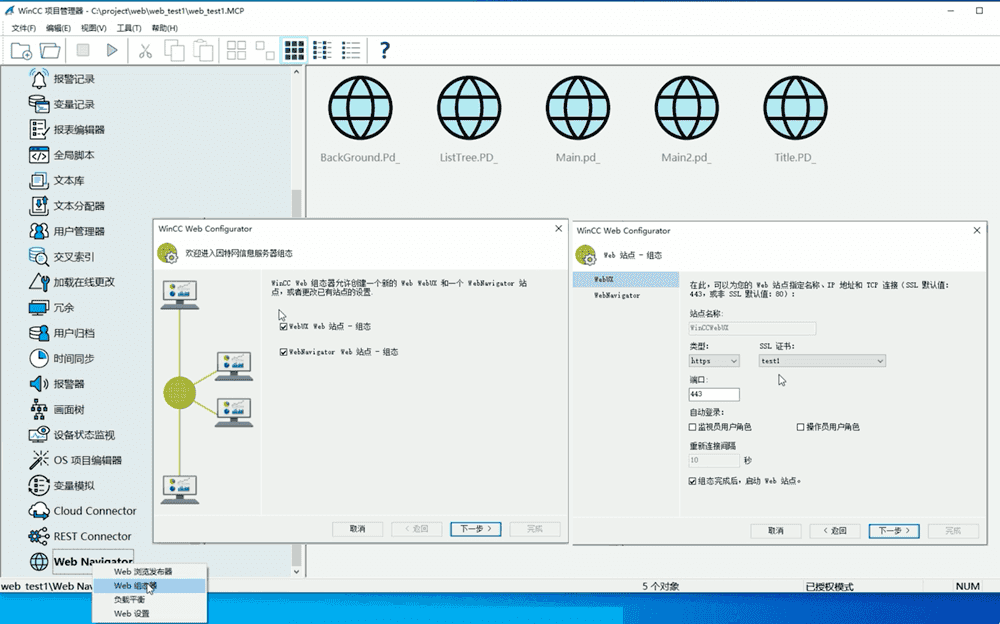Image resolution: width=1000 pixels, height=624 pixels.
Task: Click the Cloud Connector icon in sidebar
Action: coord(39,511)
